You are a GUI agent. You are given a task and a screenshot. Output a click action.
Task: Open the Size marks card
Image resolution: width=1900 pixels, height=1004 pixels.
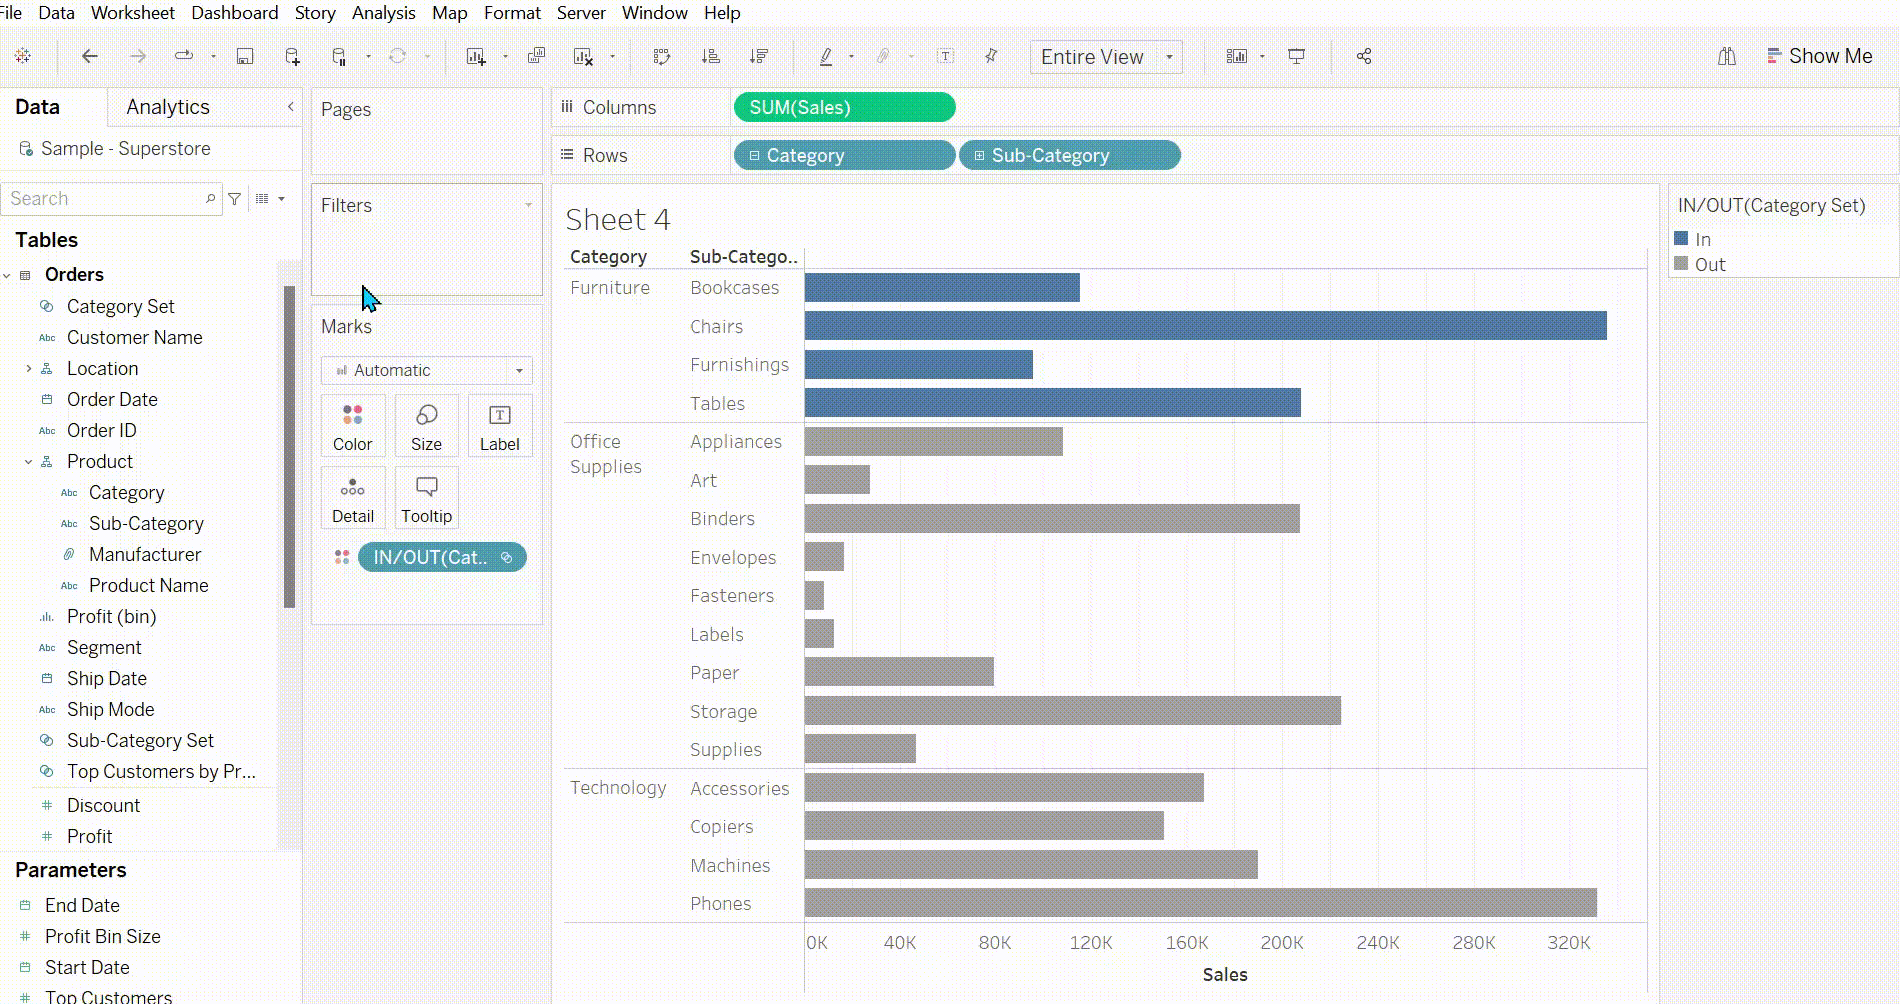(x=426, y=426)
